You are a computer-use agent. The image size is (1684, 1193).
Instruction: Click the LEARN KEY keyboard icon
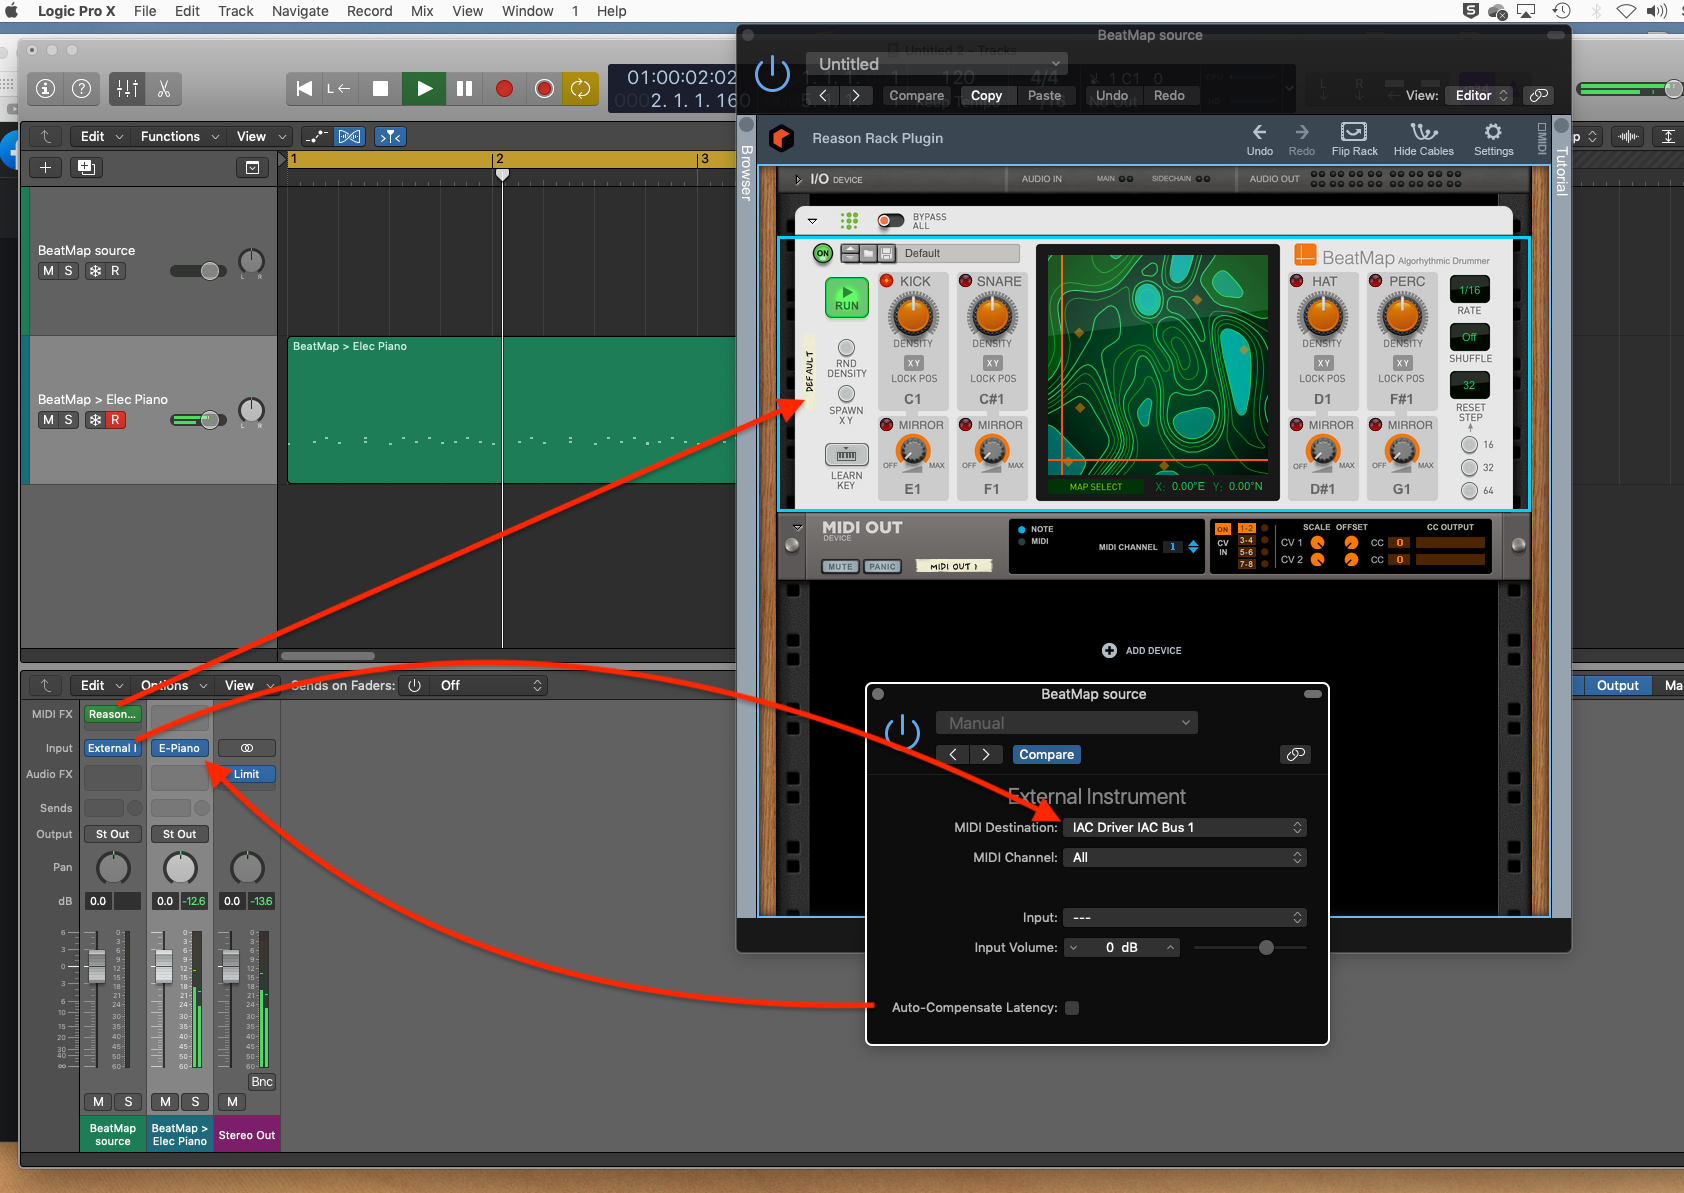(x=846, y=455)
